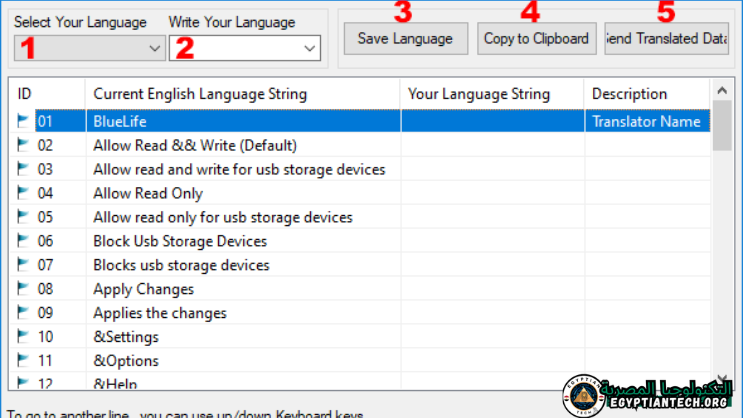The width and height of the screenshot is (743, 418).
Task: Click the vertical scrollbar of the list
Action: click(722, 250)
